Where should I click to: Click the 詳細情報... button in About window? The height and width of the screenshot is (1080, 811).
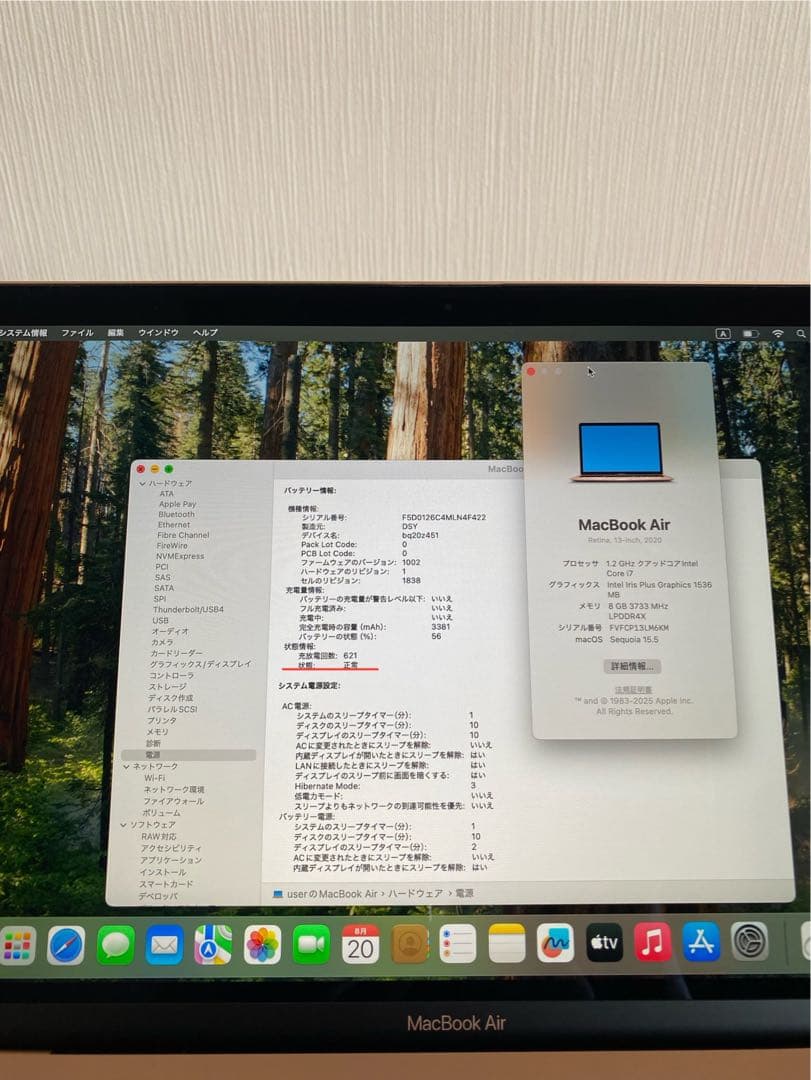(632, 666)
